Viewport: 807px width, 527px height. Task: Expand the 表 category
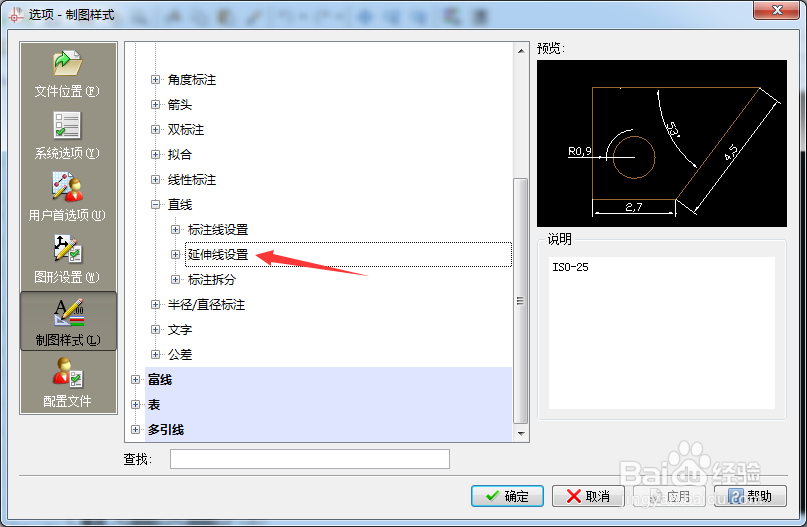tap(135, 405)
